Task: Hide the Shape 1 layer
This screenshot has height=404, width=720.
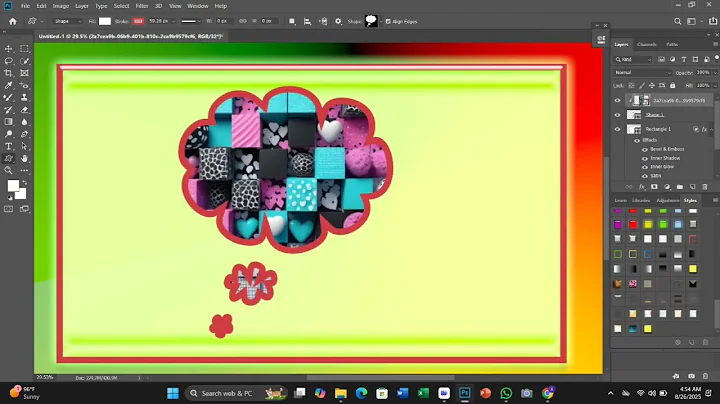Action: (x=617, y=115)
